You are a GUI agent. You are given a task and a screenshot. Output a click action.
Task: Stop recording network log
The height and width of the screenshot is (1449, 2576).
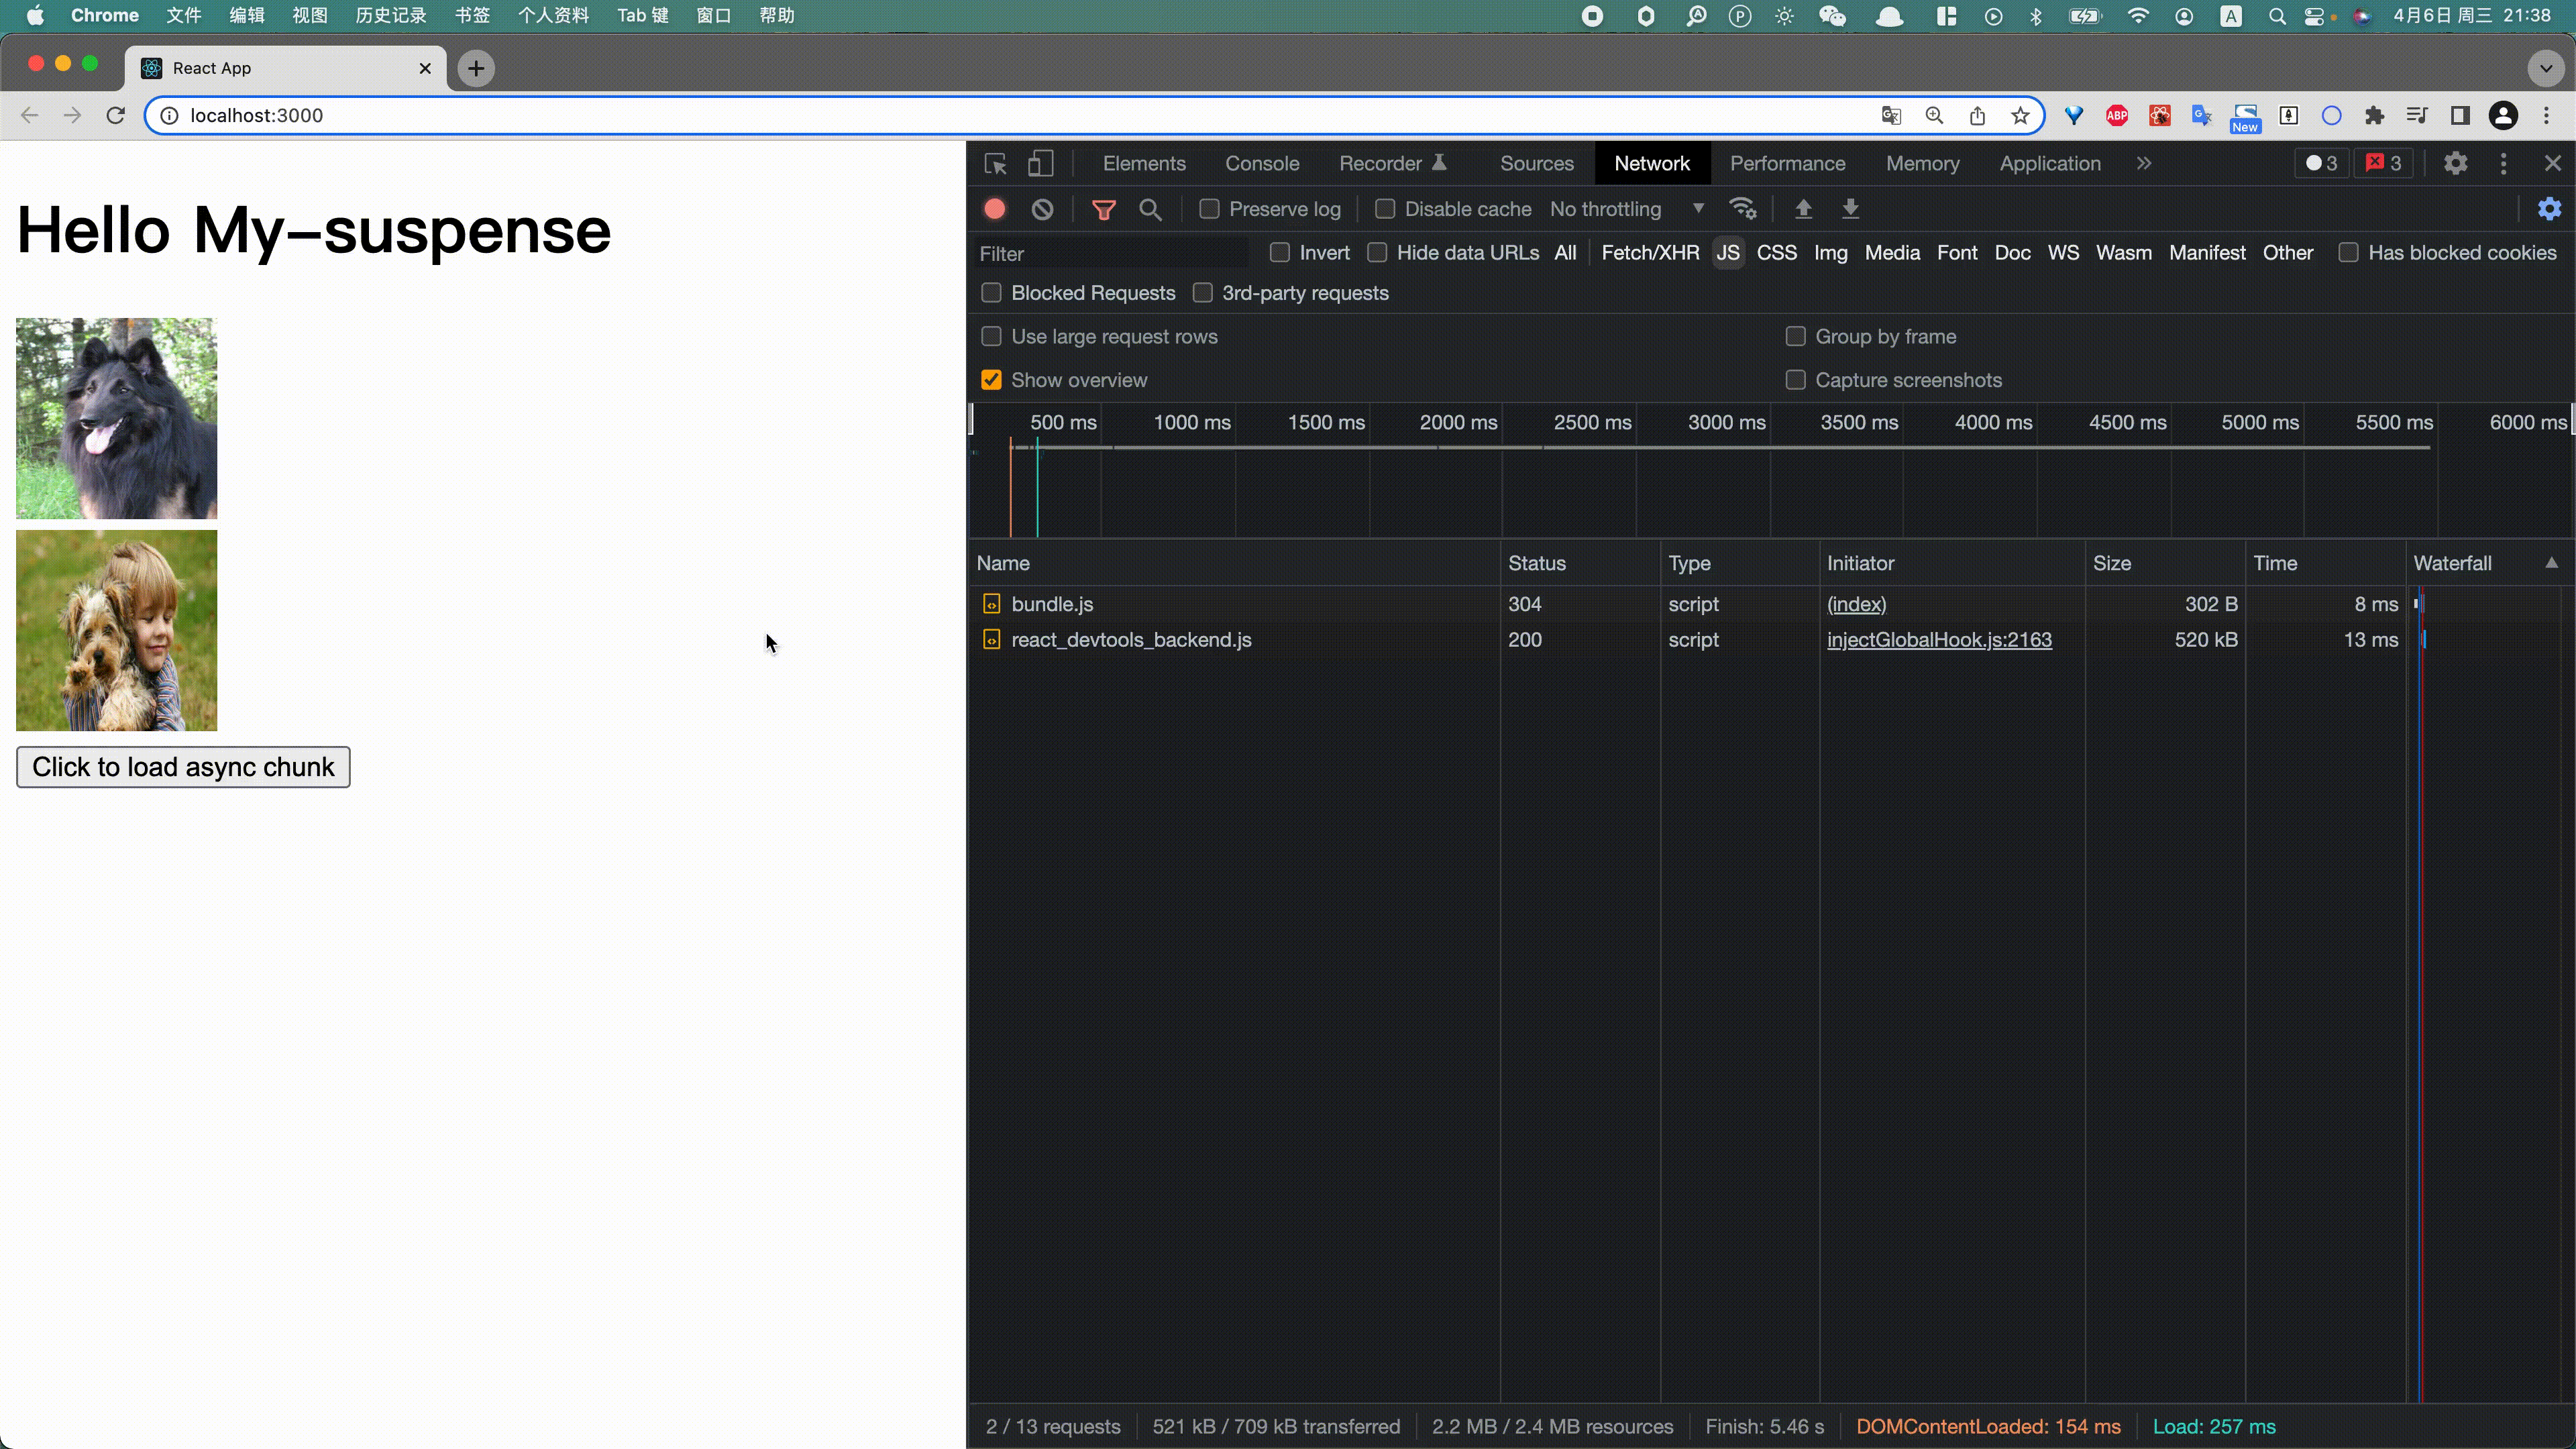tap(994, 209)
